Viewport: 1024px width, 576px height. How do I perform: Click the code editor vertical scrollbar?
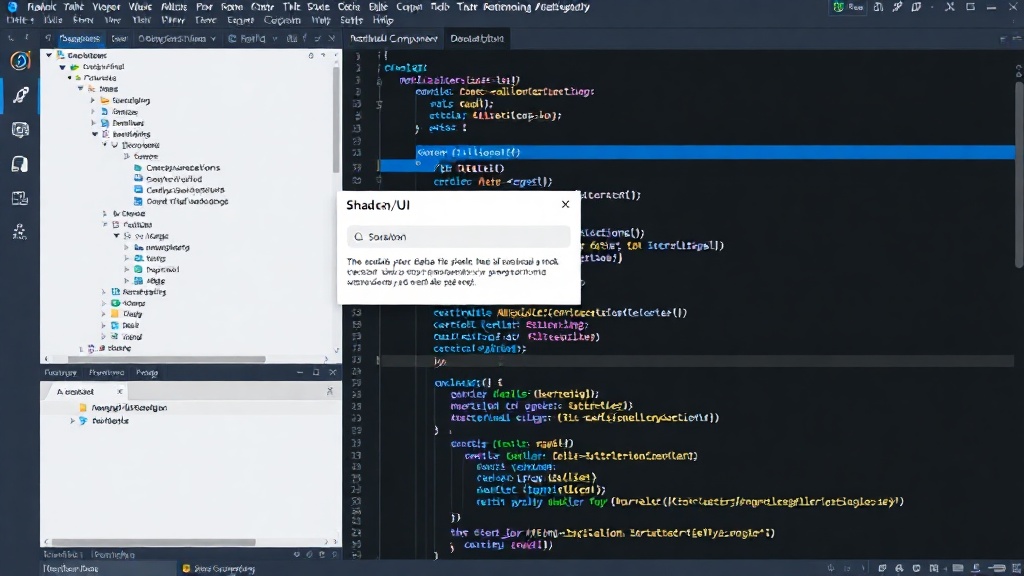click(1019, 173)
